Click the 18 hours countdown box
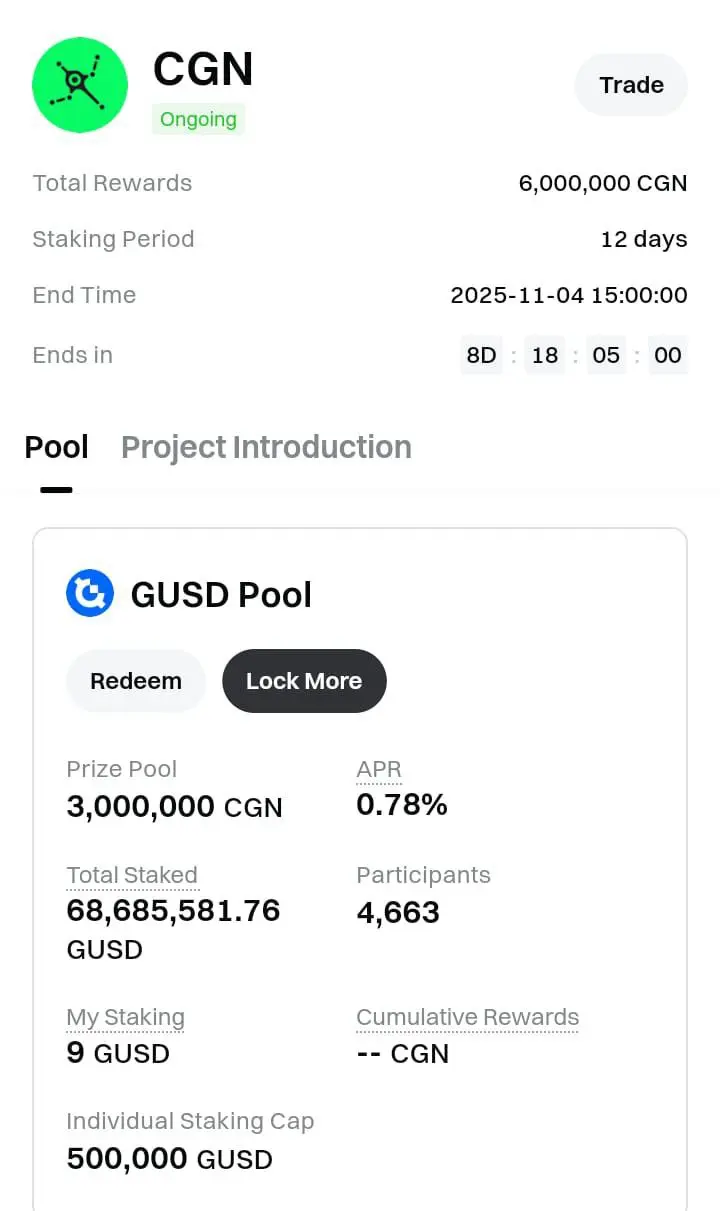Image resolution: width=720 pixels, height=1211 pixels. point(545,355)
